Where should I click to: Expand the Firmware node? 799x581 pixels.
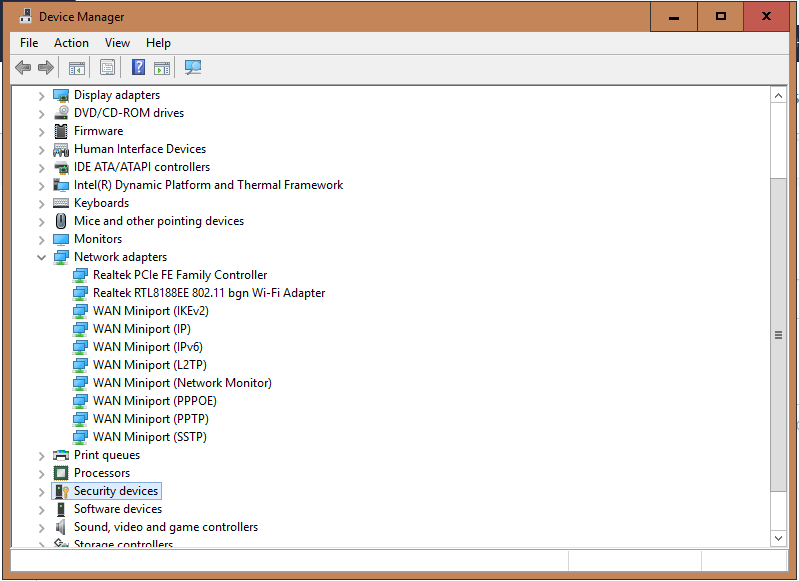41,131
